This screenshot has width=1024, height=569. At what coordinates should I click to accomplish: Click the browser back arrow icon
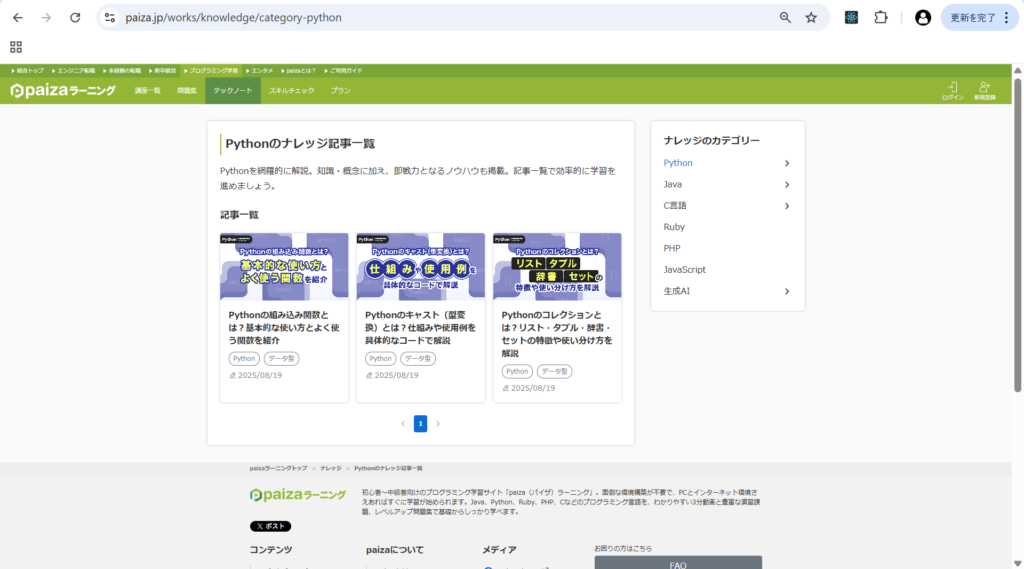[x=18, y=18]
